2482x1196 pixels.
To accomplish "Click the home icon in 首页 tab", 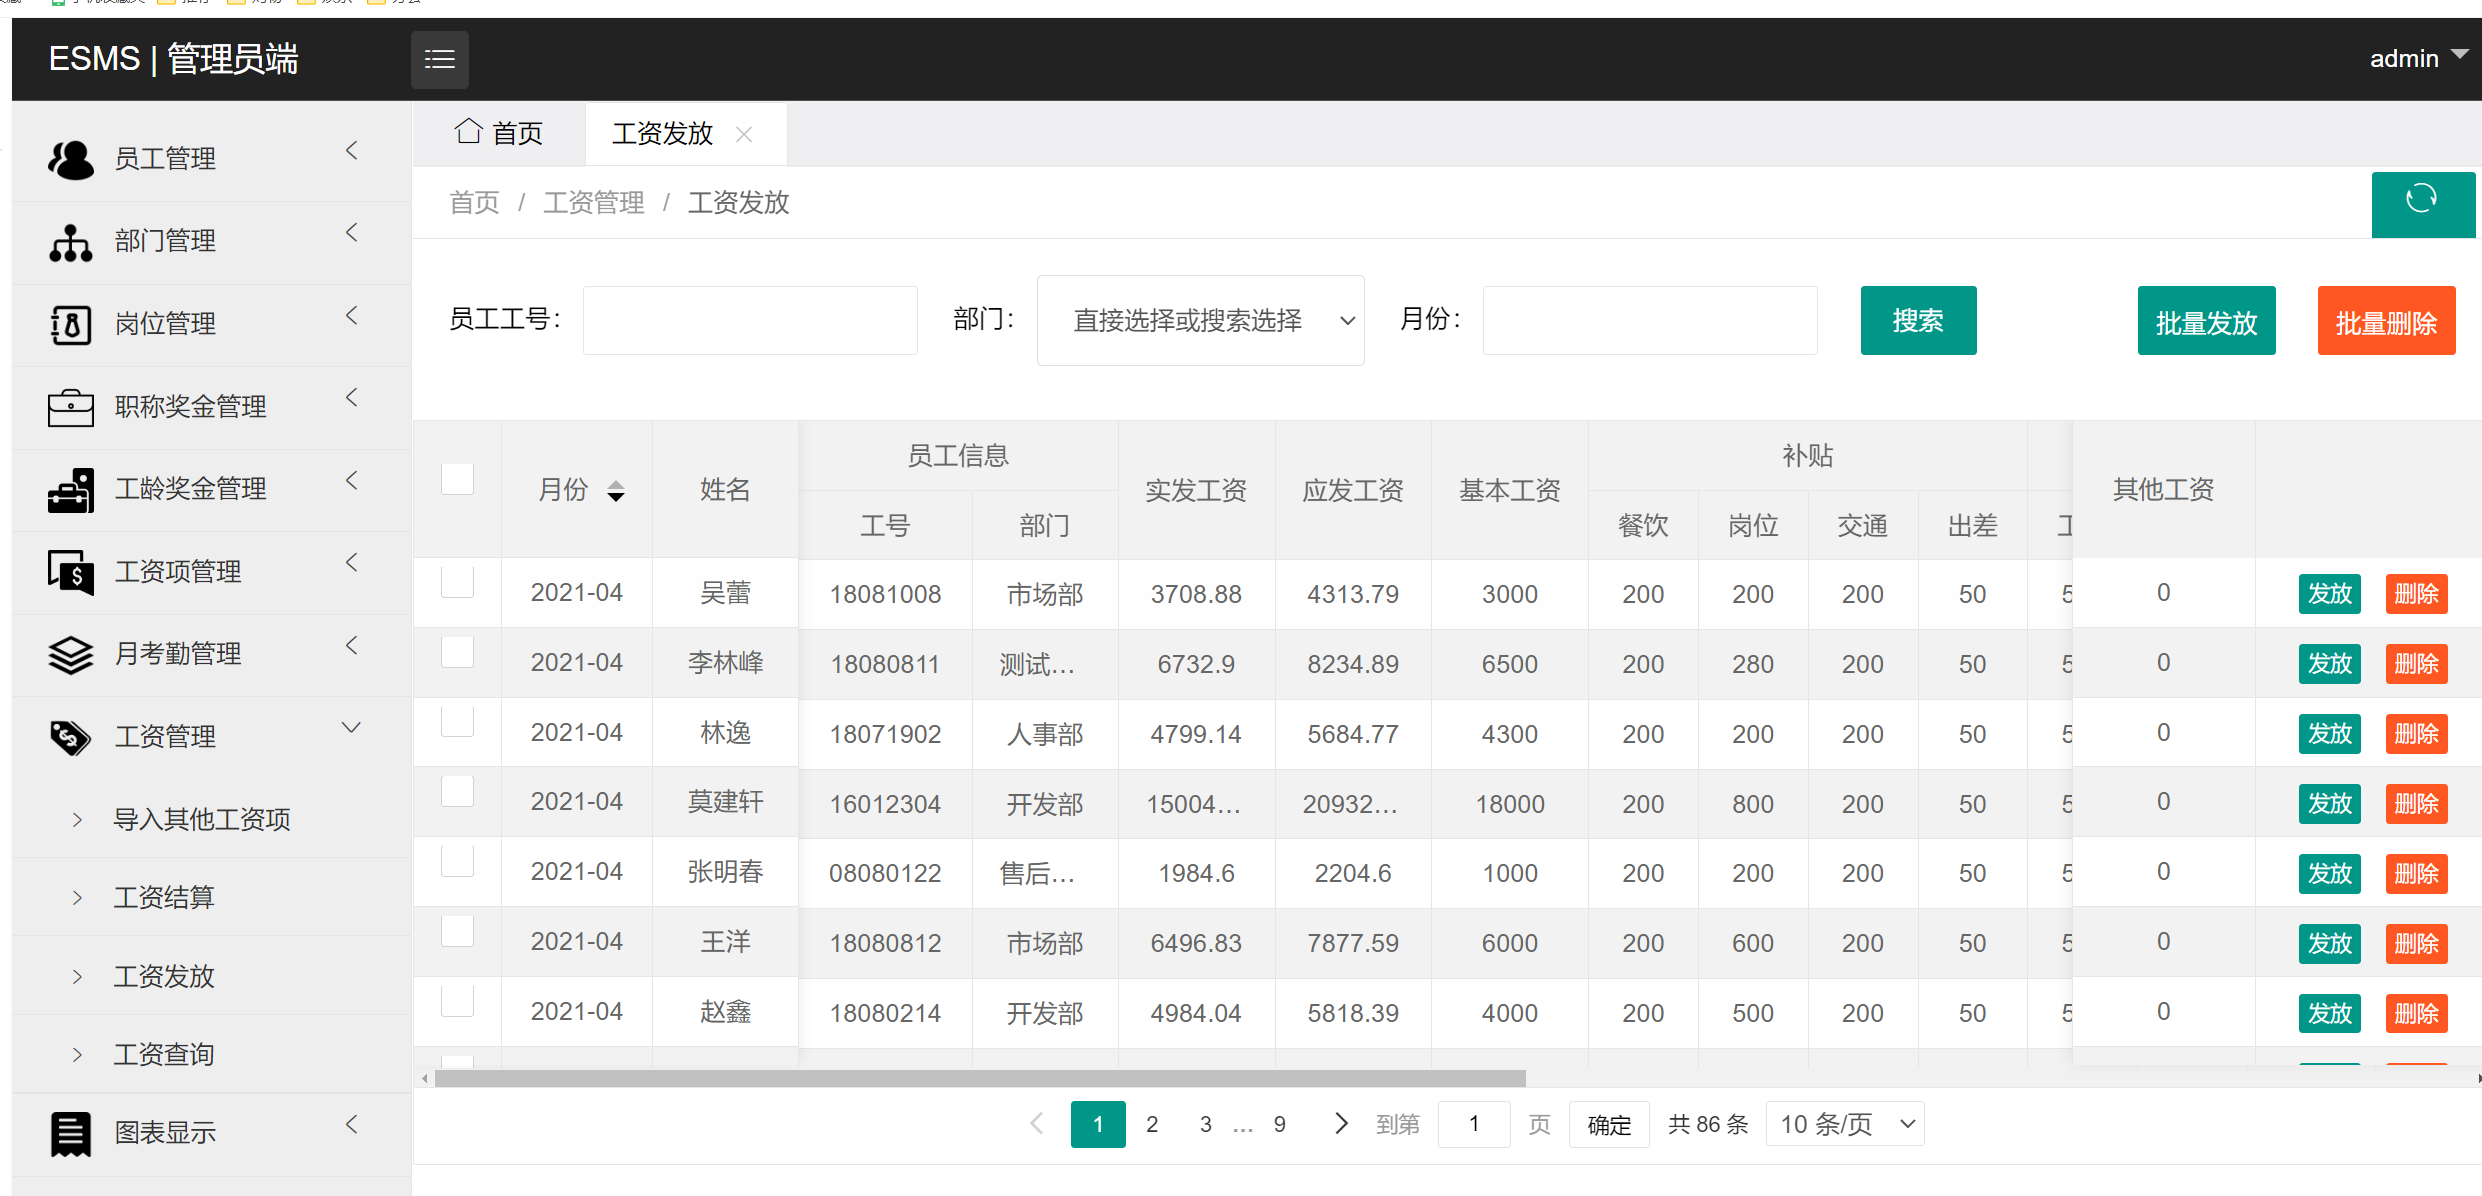I will pos(467,132).
